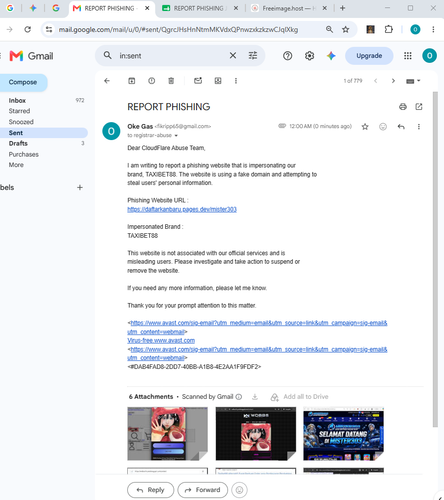Open the Snoozed folder
Image resolution: width=444 pixels, height=500 pixels.
click(x=21, y=122)
